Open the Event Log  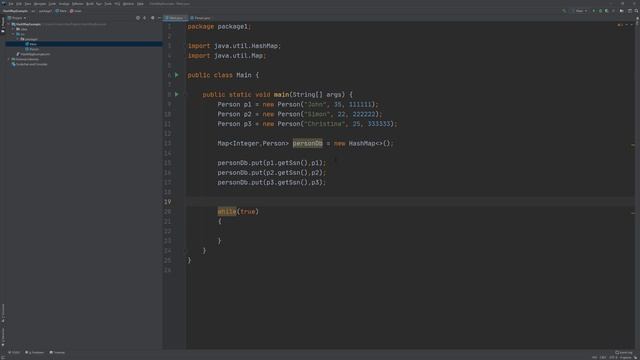624,352
